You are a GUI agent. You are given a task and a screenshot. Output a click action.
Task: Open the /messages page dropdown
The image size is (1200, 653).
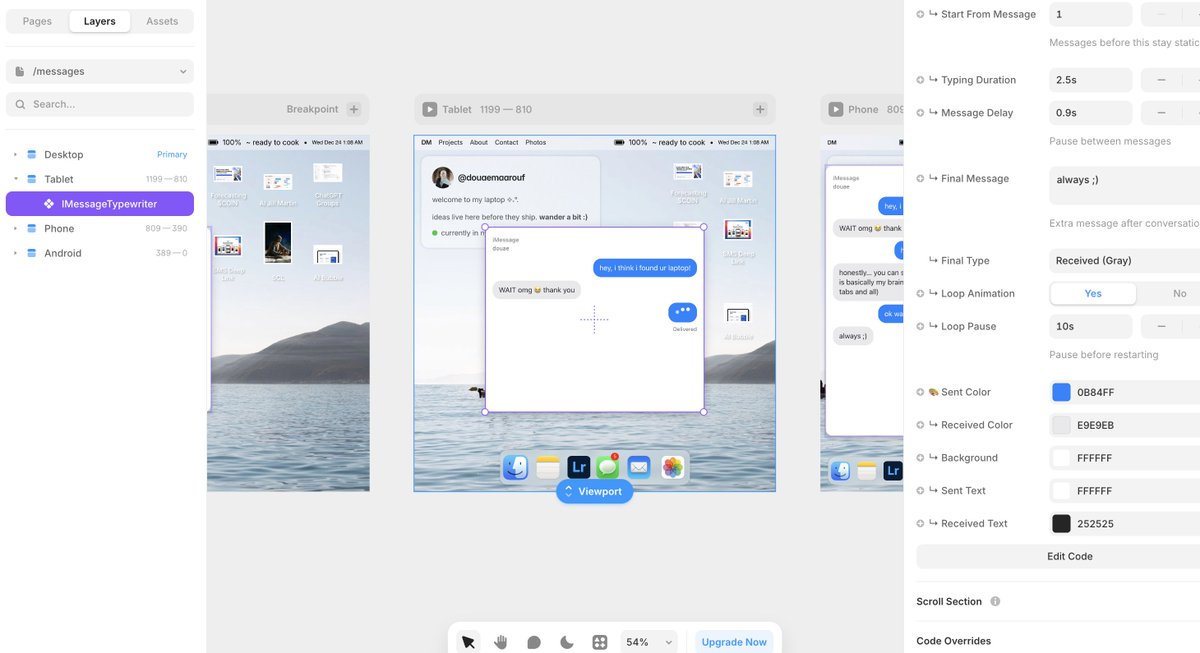click(x=100, y=71)
